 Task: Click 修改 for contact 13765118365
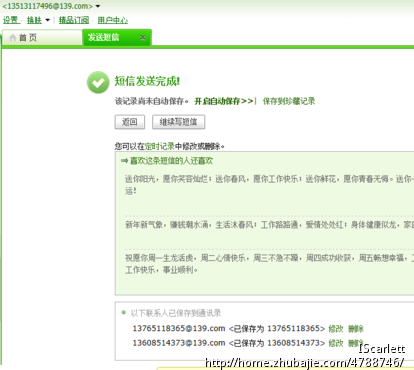pos(336,329)
